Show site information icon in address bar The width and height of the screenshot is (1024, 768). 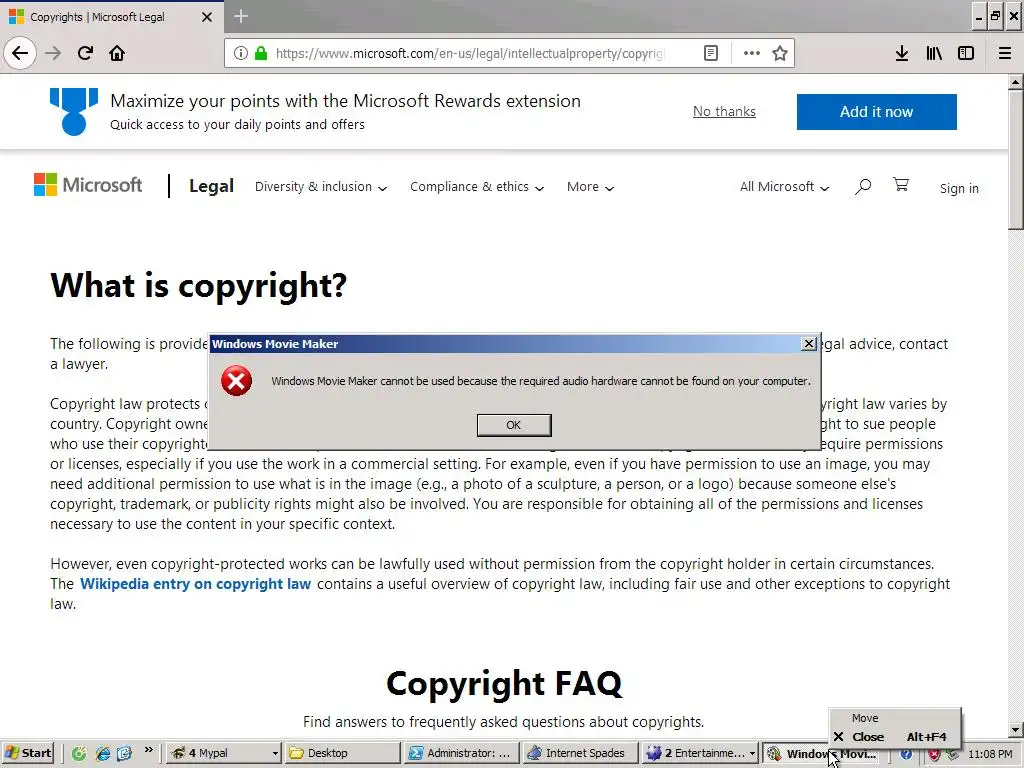pos(241,53)
